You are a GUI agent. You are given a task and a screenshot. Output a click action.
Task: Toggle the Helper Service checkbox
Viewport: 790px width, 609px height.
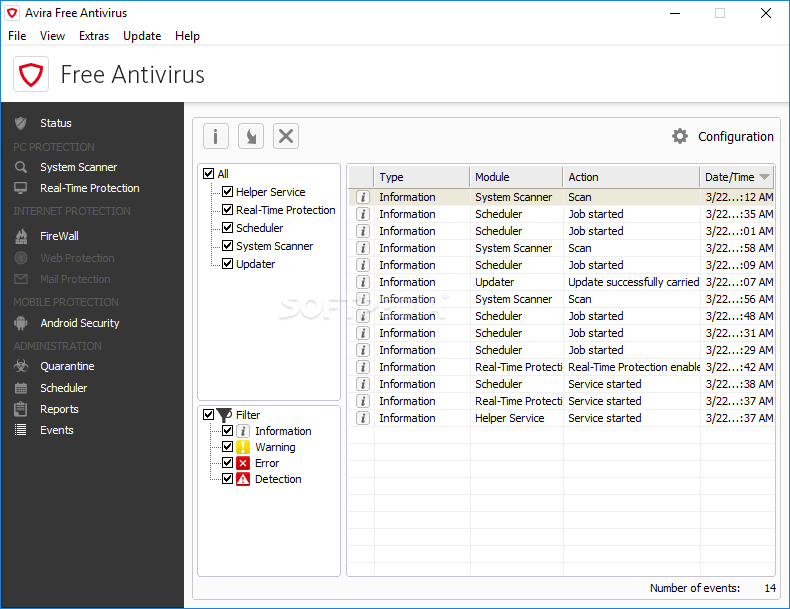coord(228,192)
